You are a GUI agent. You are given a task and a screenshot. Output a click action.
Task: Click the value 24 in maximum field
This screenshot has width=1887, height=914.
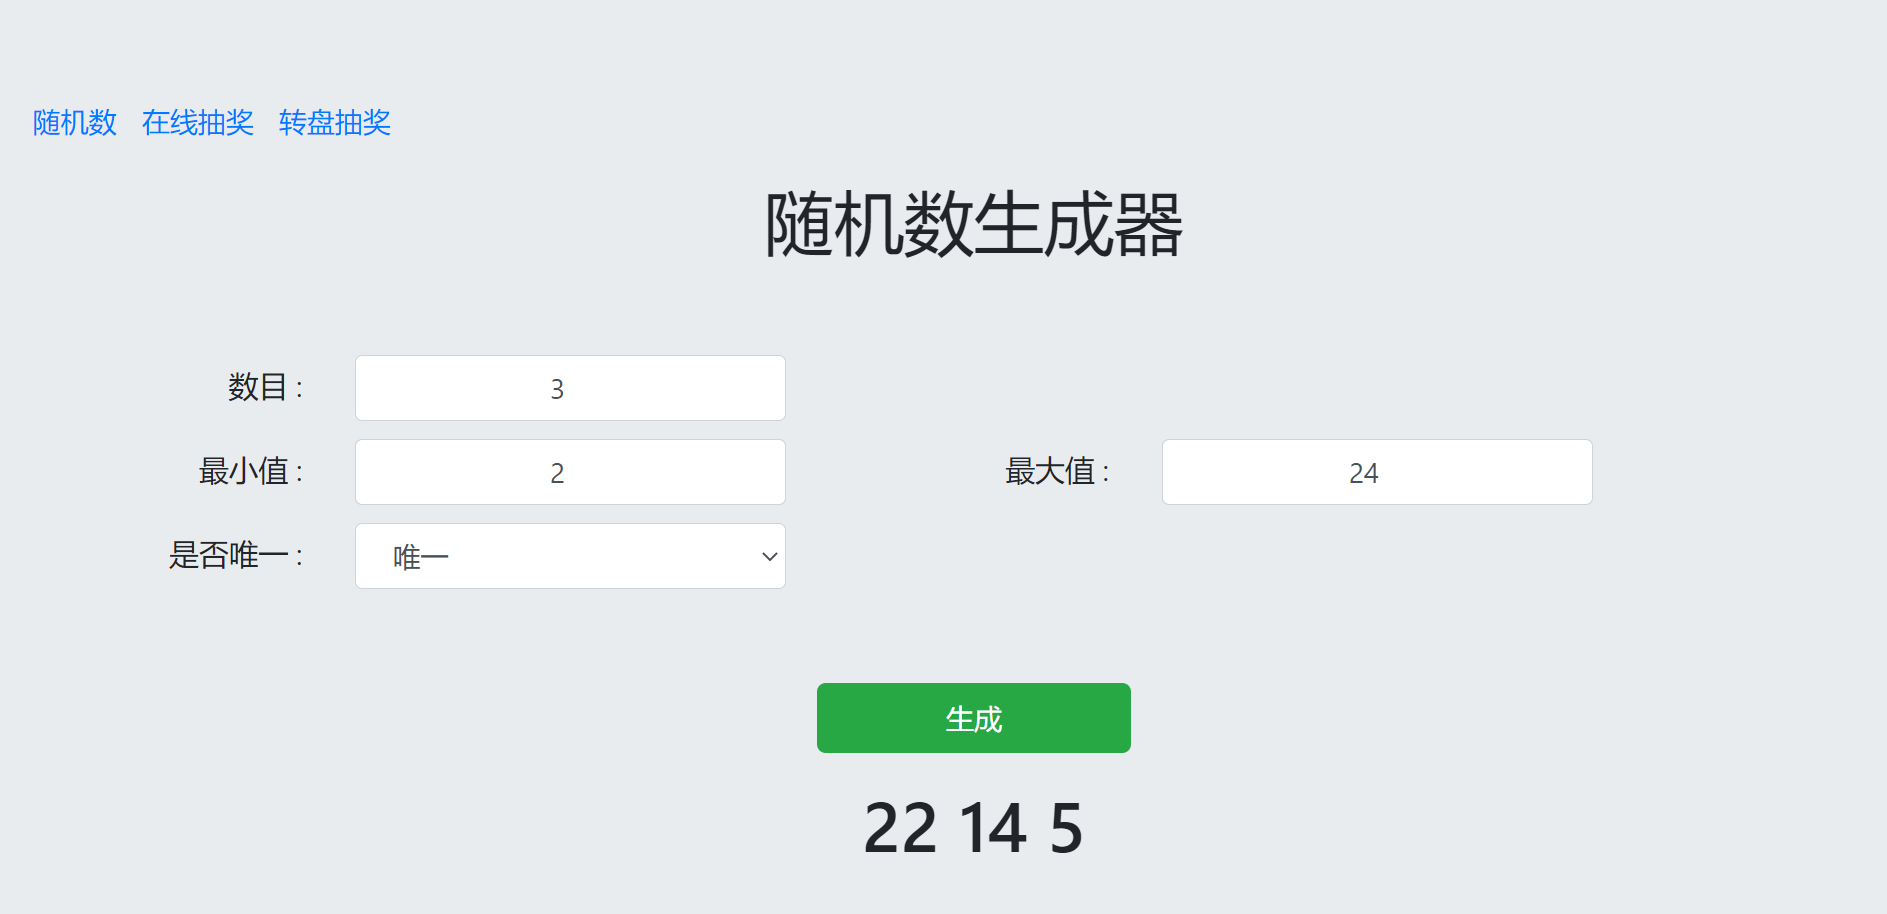(1364, 473)
